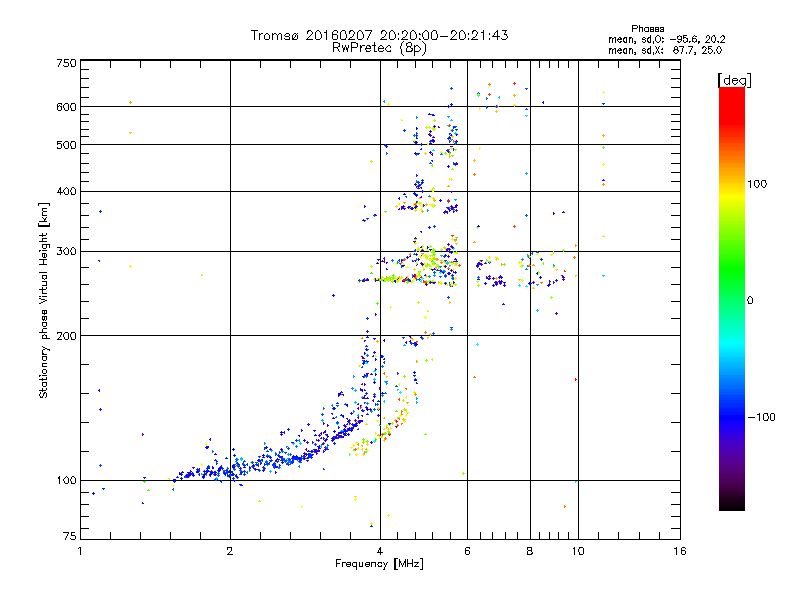Click y-axis tick label '600'
This screenshot has width=800, height=600.
click(66, 107)
